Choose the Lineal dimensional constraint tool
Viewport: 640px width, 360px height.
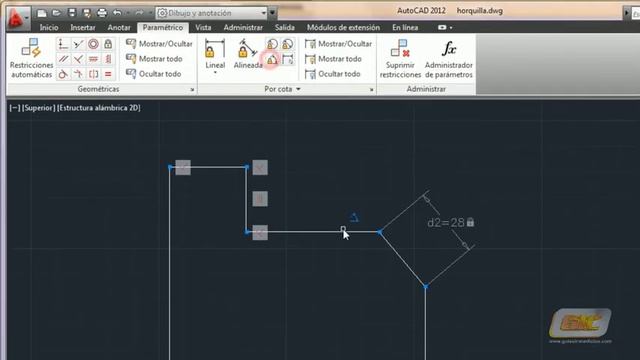tap(215, 53)
